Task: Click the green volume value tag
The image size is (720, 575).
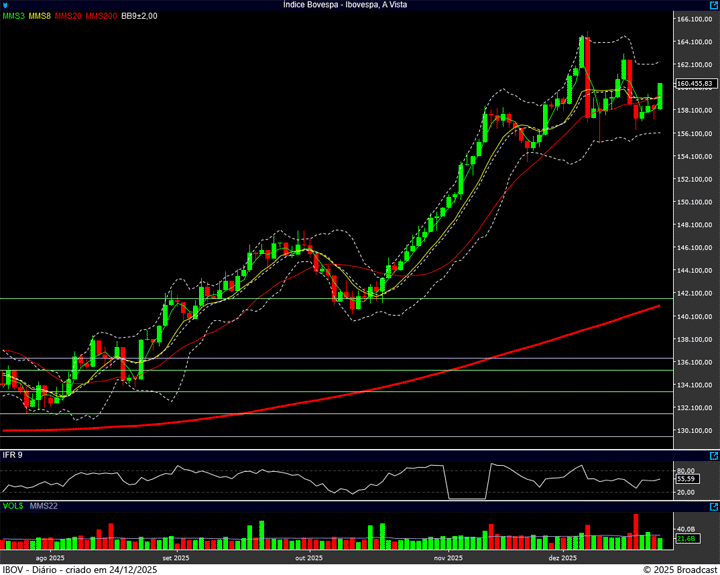Action: [686, 539]
